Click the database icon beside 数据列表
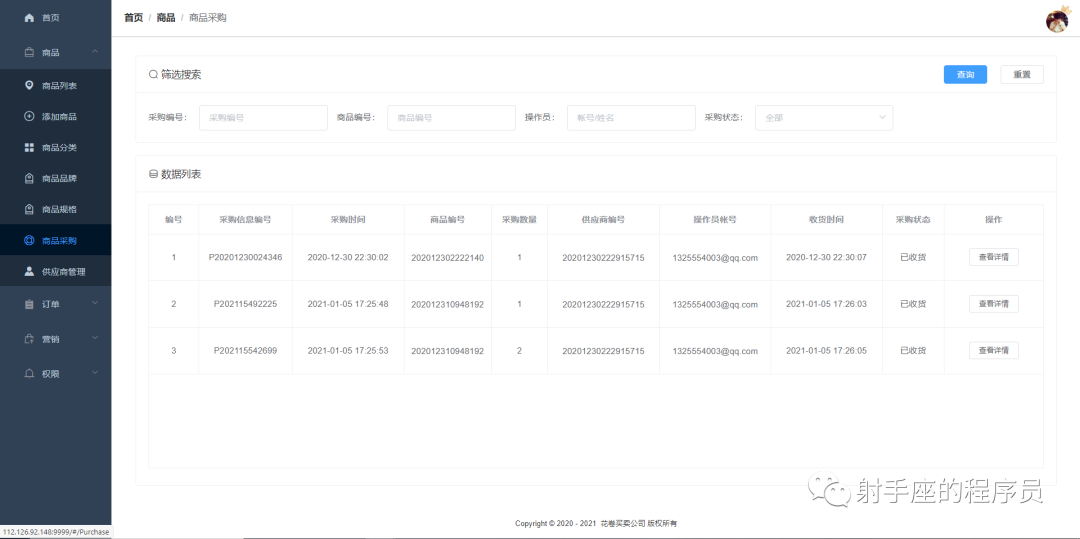This screenshot has height=539, width=1080. point(153,174)
